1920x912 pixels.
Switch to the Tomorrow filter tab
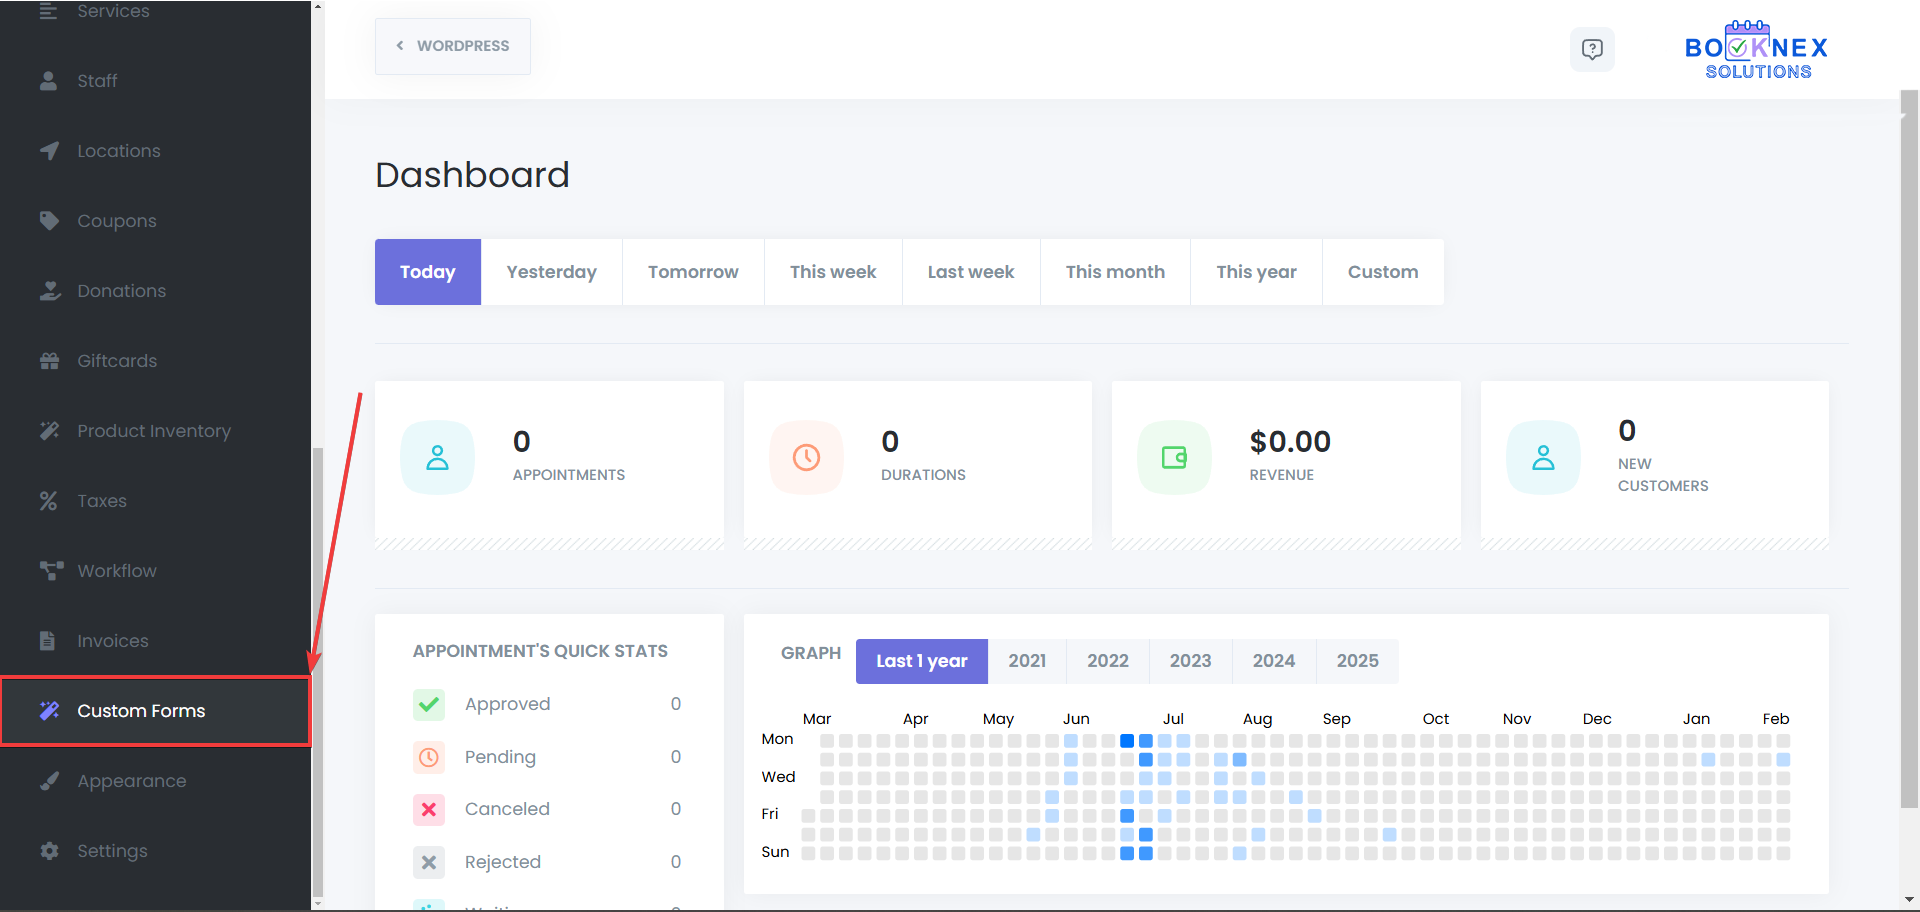(693, 271)
